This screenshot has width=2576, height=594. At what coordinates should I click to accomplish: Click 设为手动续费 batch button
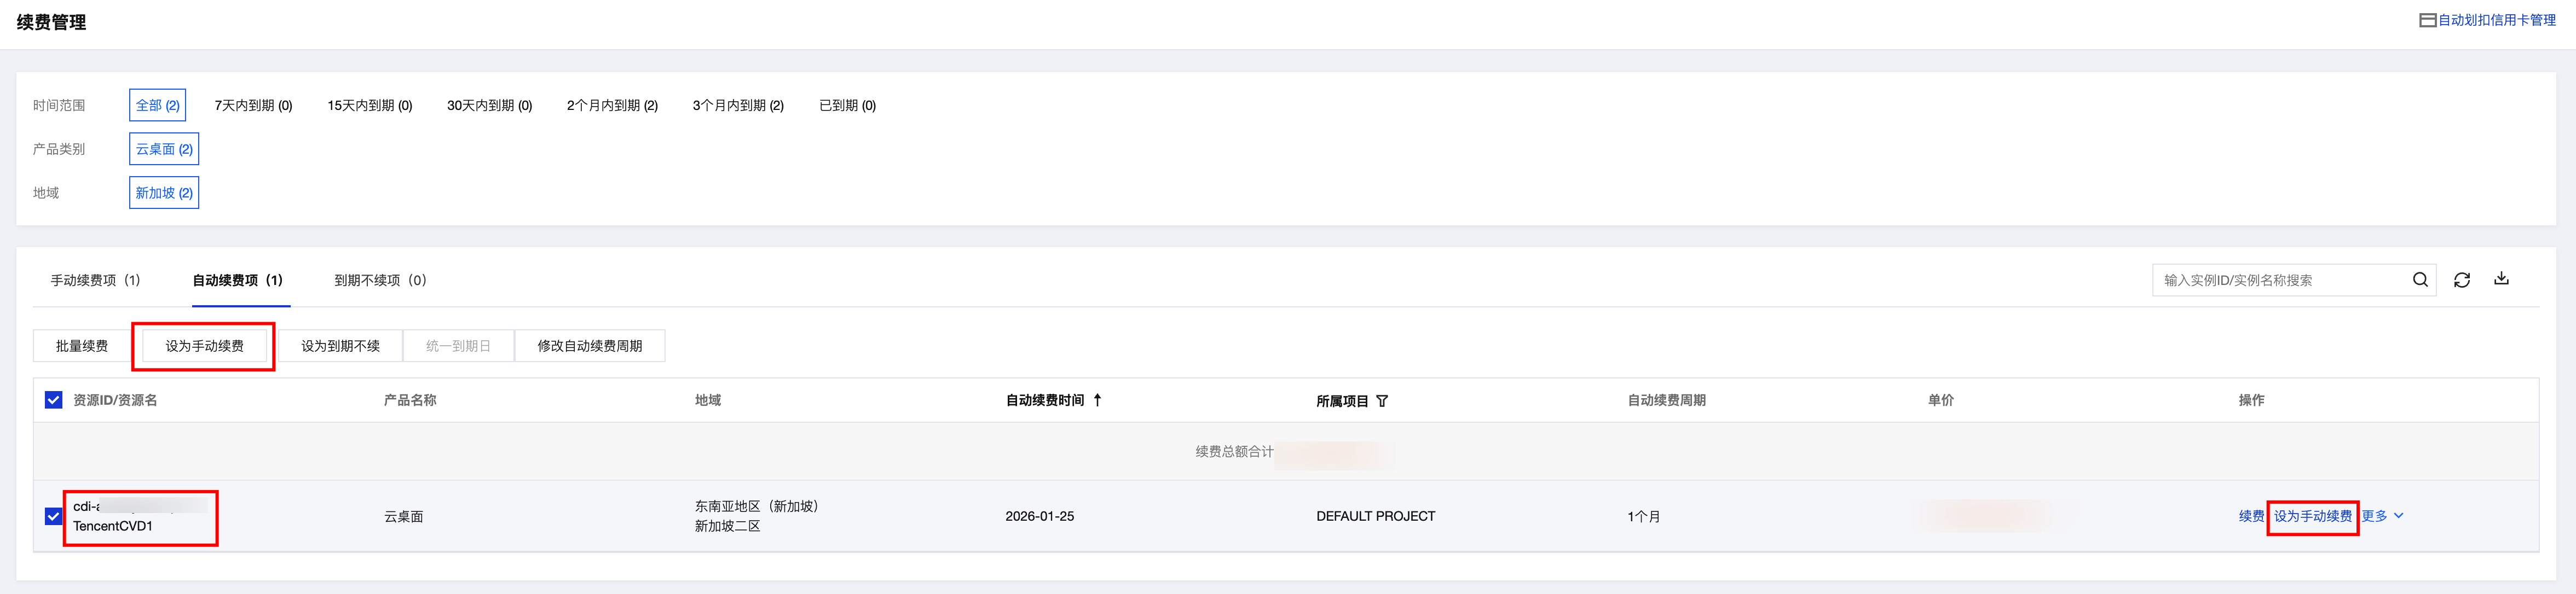[x=204, y=346]
